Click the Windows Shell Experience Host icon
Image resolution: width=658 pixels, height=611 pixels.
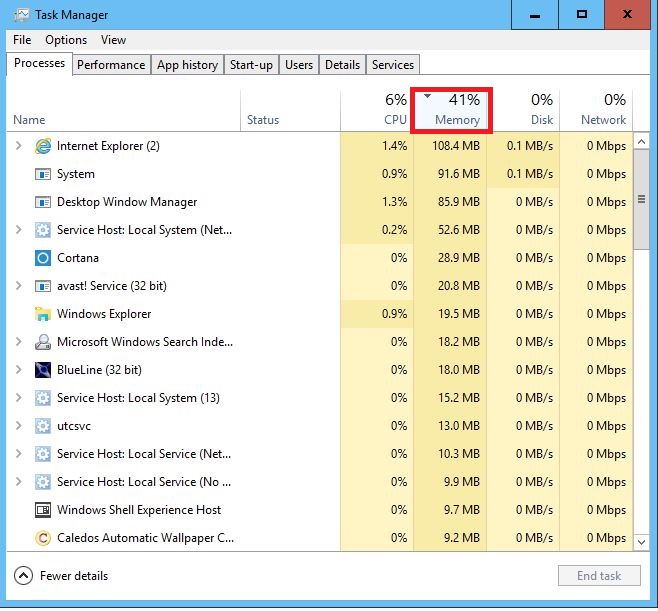[43, 510]
